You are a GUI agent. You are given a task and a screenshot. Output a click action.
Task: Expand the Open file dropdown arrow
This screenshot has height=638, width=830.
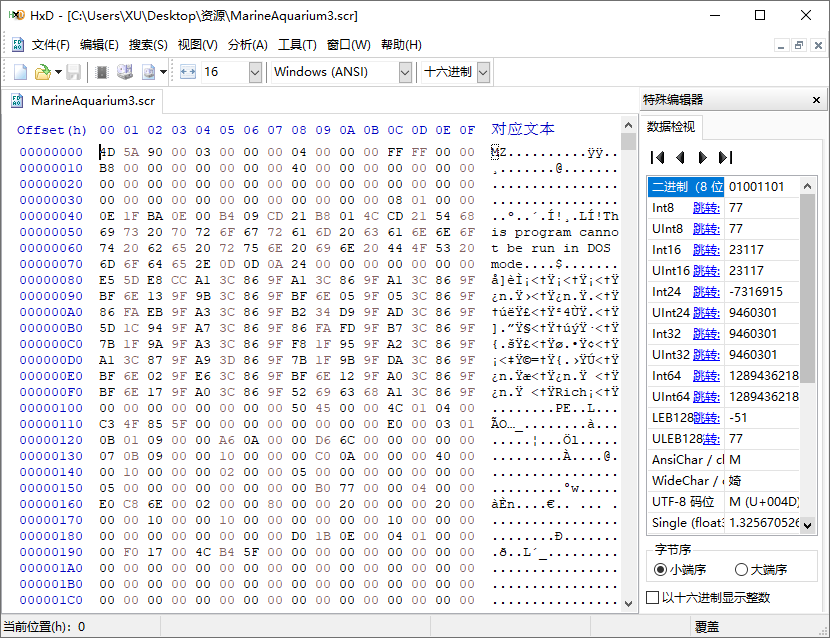pos(58,72)
